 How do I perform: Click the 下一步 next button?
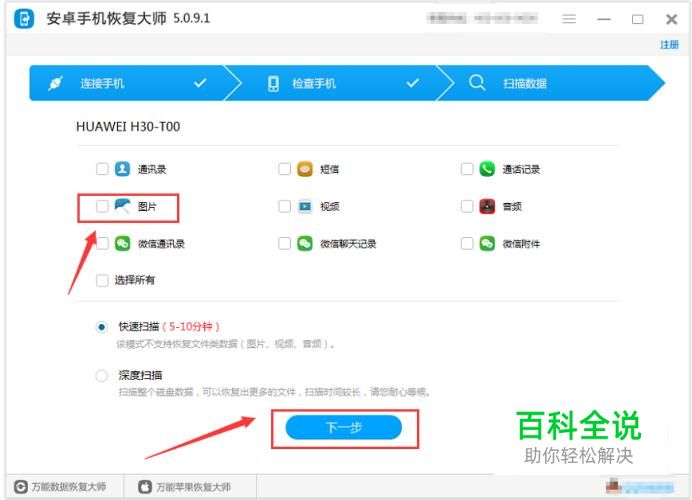pyautogui.click(x=344, y=427)
